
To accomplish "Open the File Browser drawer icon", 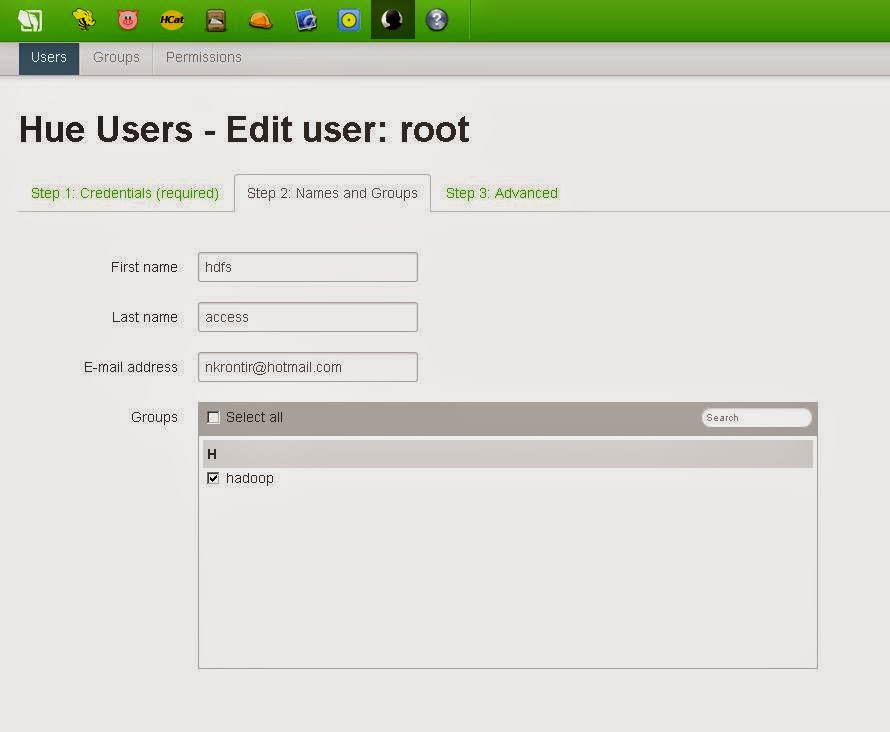I will click(216, 20).
